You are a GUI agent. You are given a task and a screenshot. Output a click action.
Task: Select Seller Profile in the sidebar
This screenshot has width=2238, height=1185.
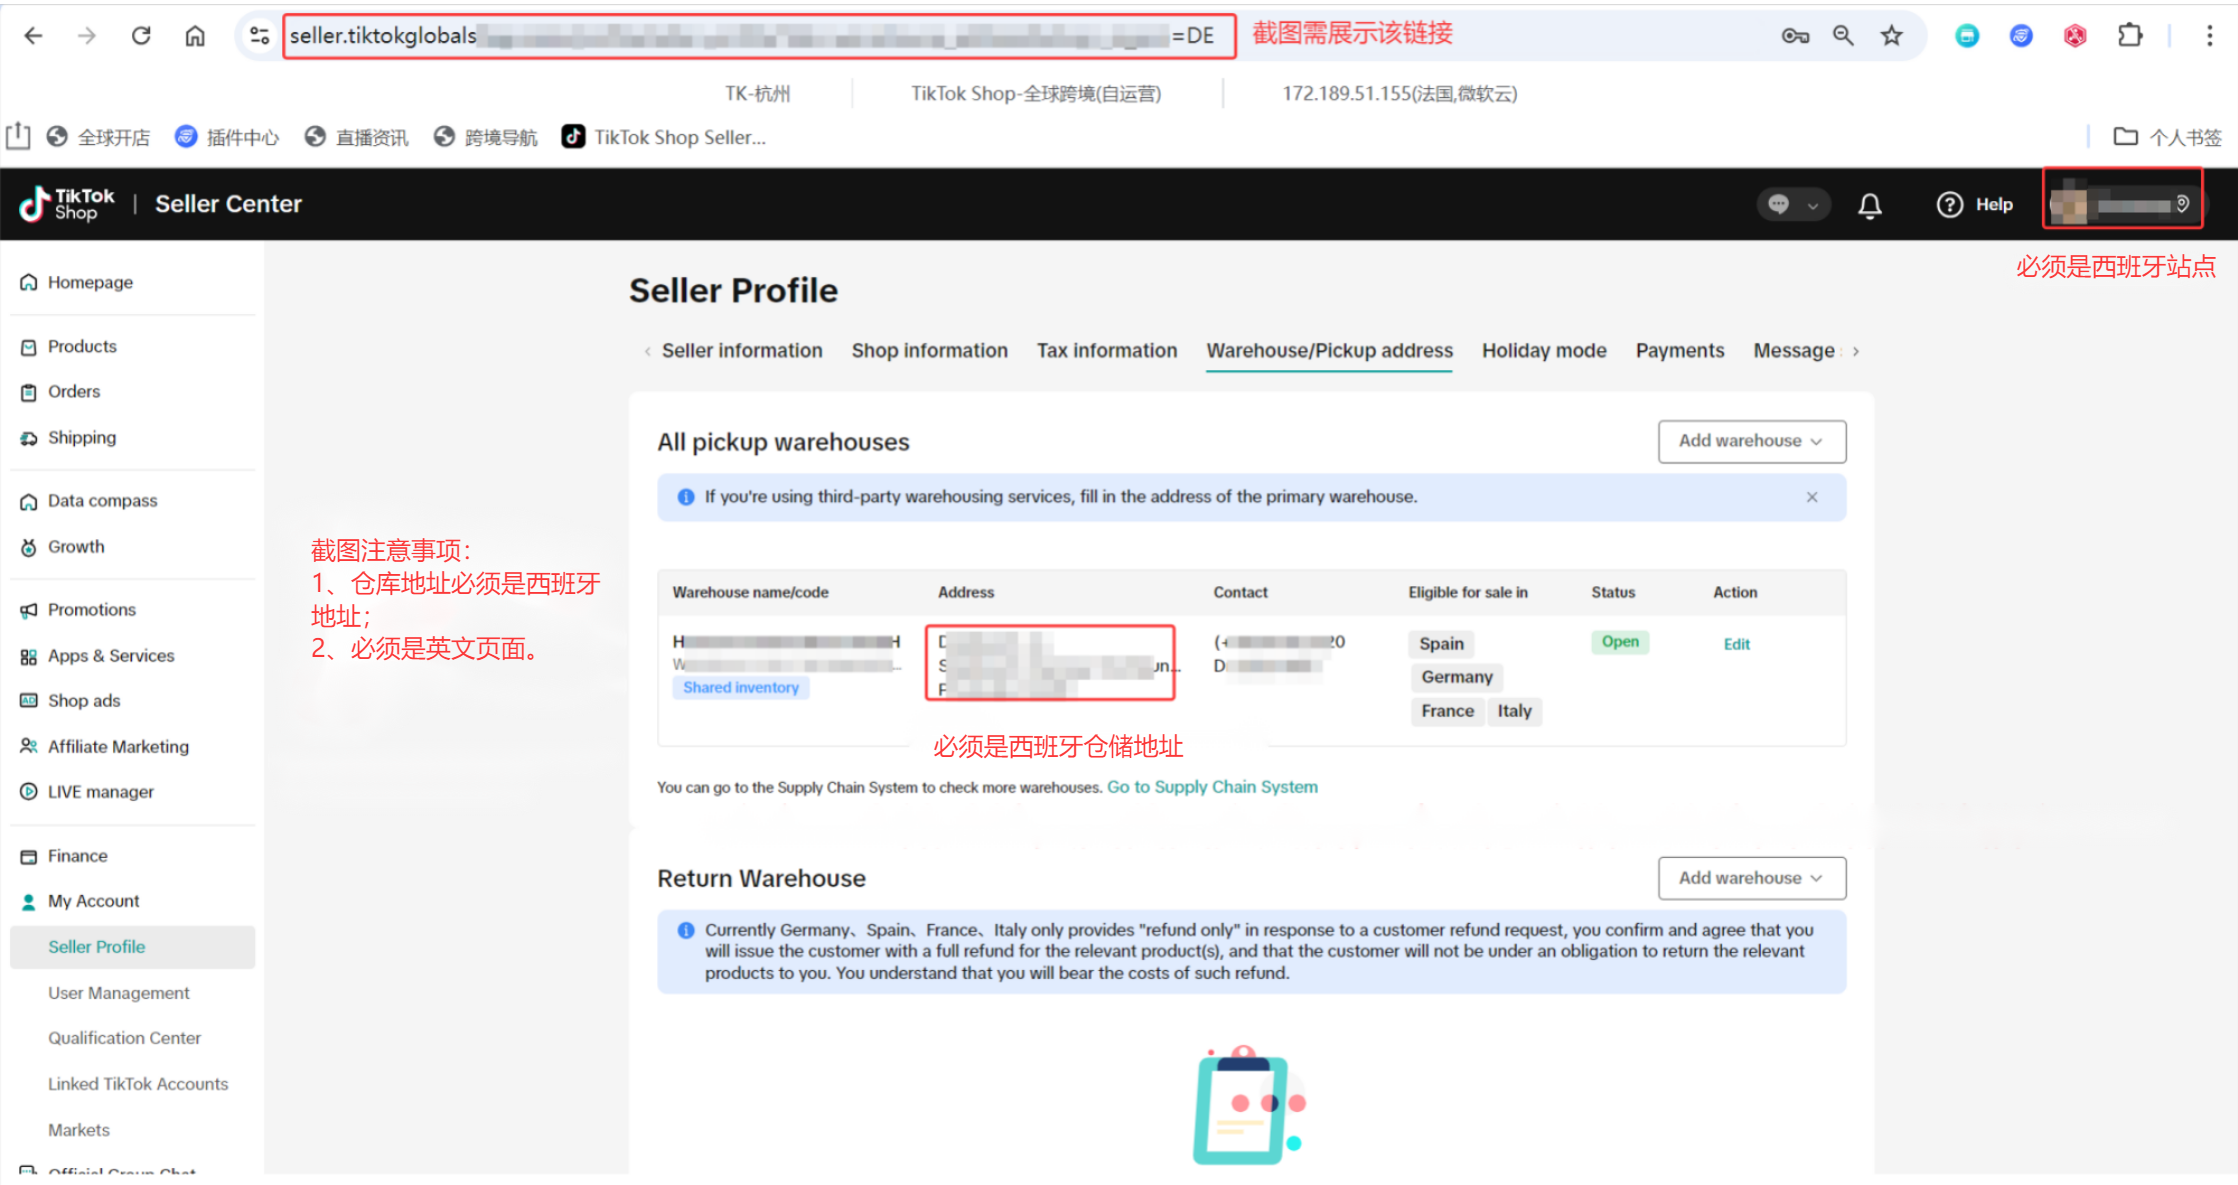click(x=132, y=947)
